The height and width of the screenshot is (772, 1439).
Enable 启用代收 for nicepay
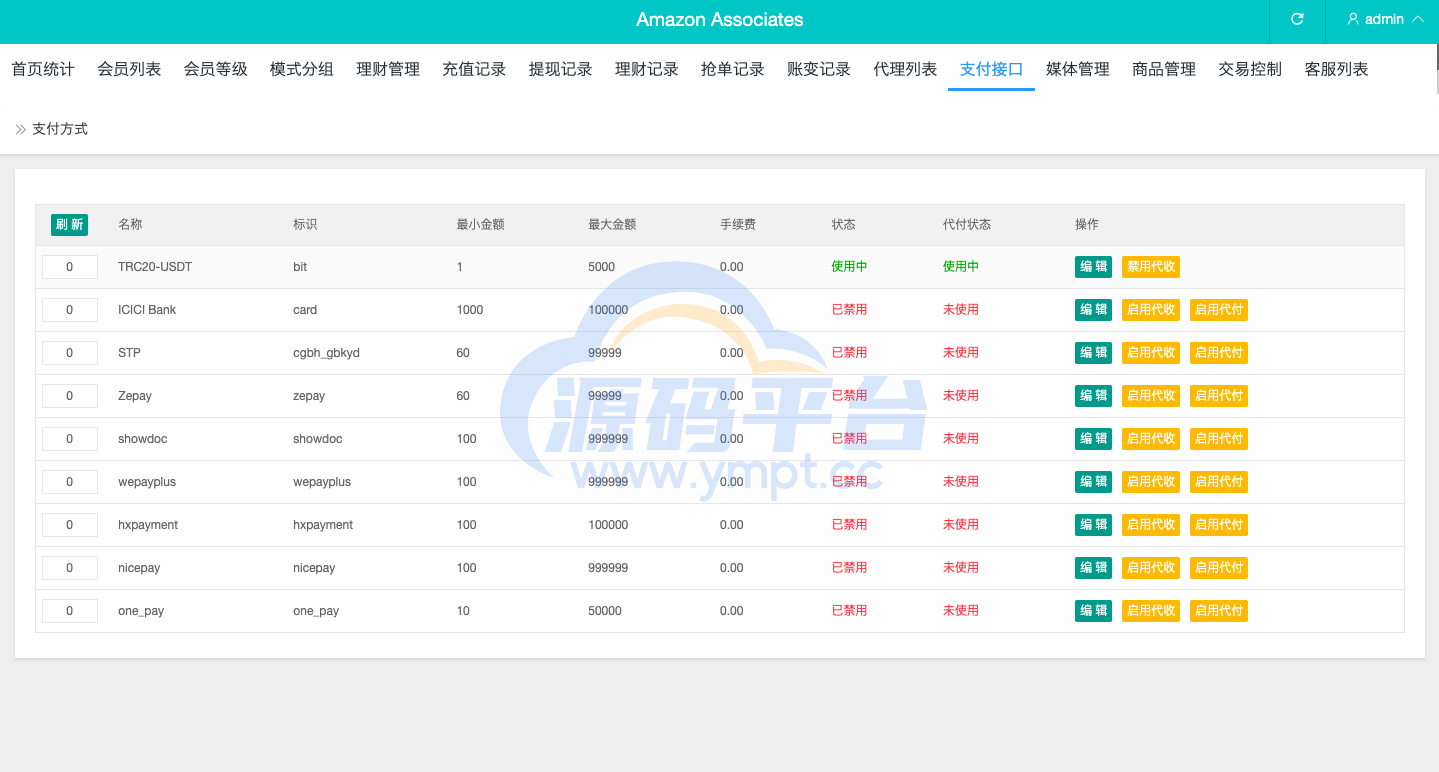pyautogui.click(x=1151, y=568)
